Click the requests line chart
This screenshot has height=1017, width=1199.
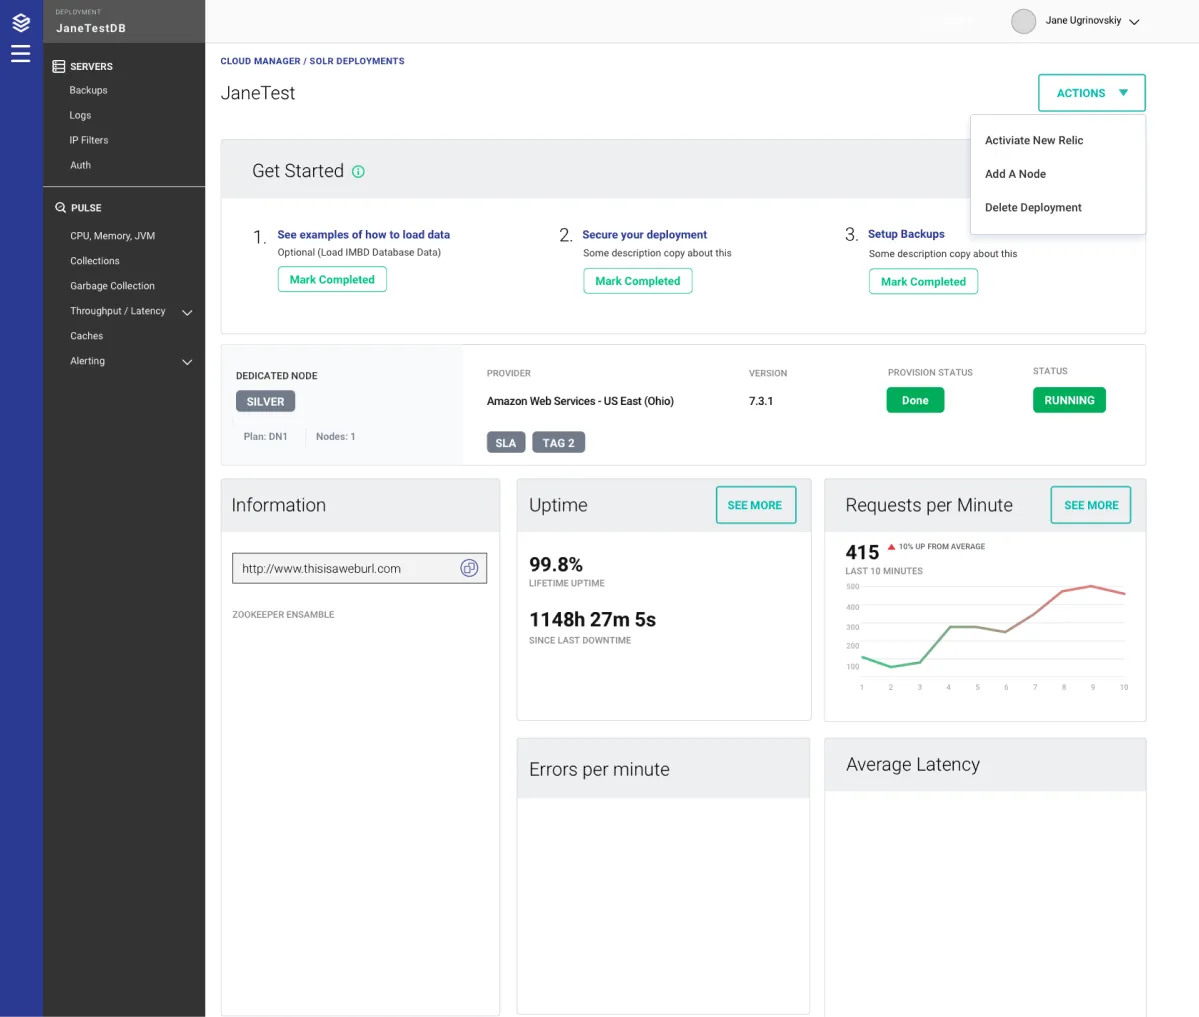click(x=993, y=629)
